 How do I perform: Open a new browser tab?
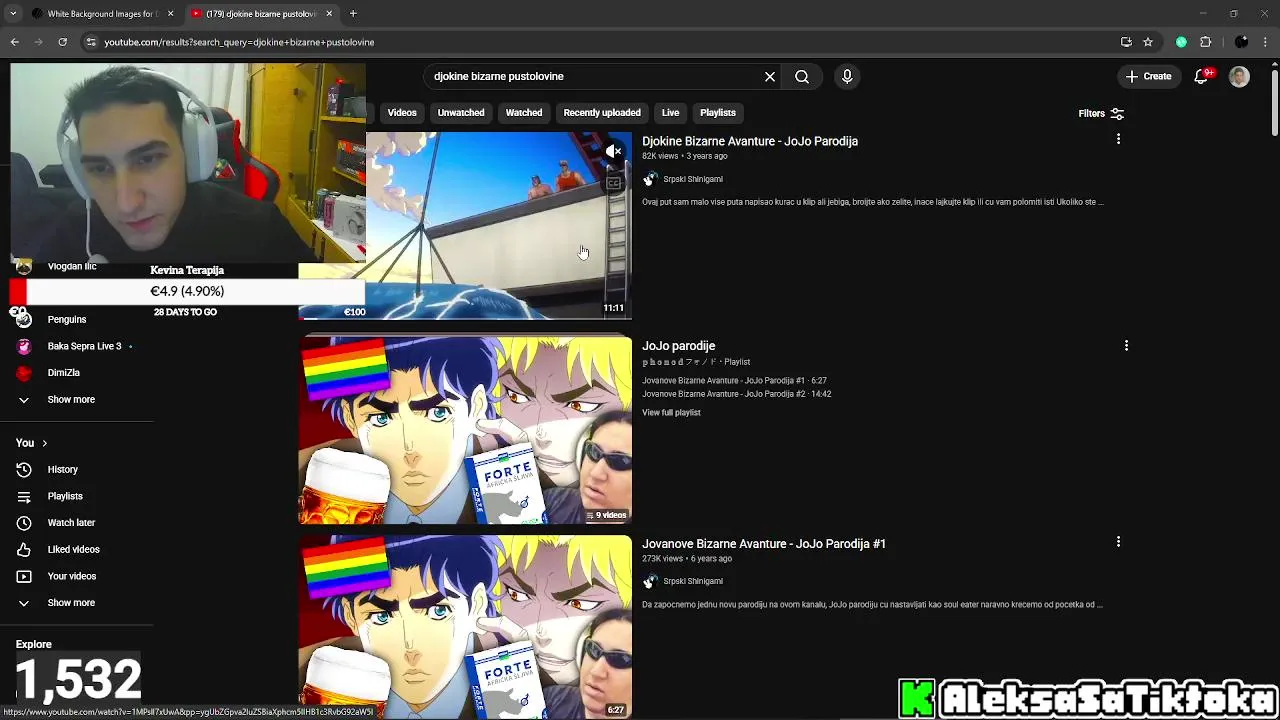pos(353,14)
